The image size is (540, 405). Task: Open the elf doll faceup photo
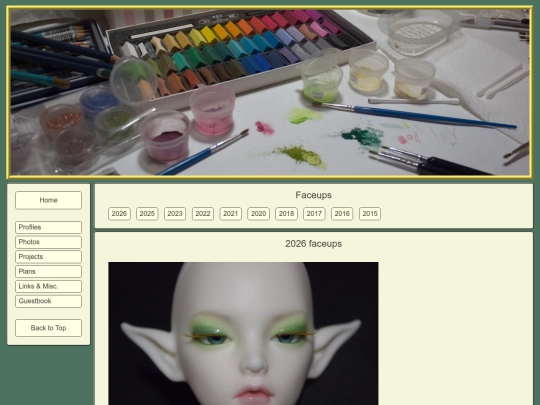243,333
